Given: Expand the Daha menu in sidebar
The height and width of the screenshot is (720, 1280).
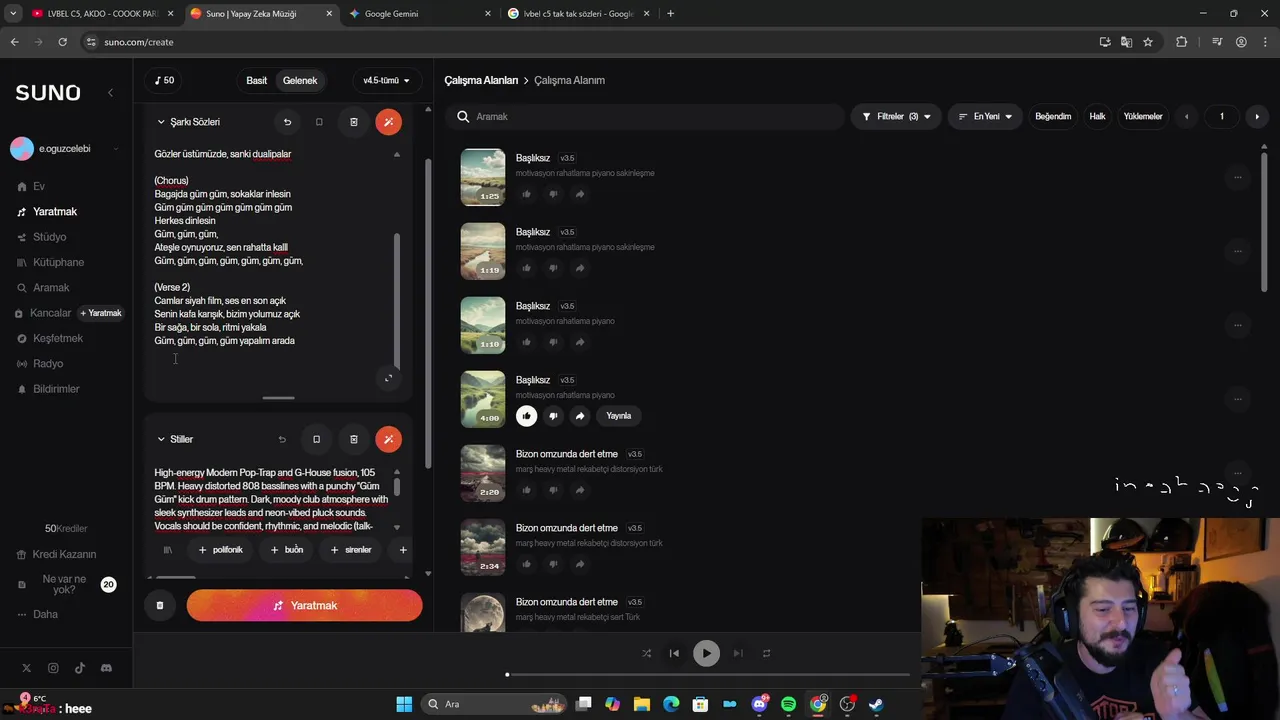Looking at the screenshot, I should point(38,614).
